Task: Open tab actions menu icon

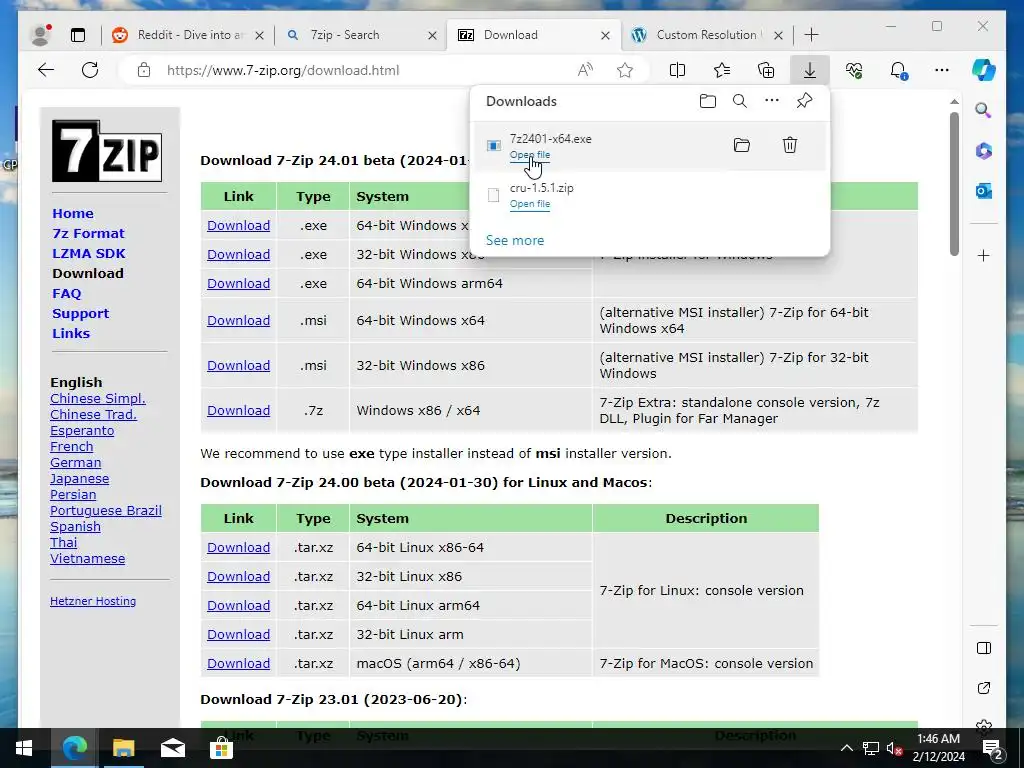Action: pos(78,35)
